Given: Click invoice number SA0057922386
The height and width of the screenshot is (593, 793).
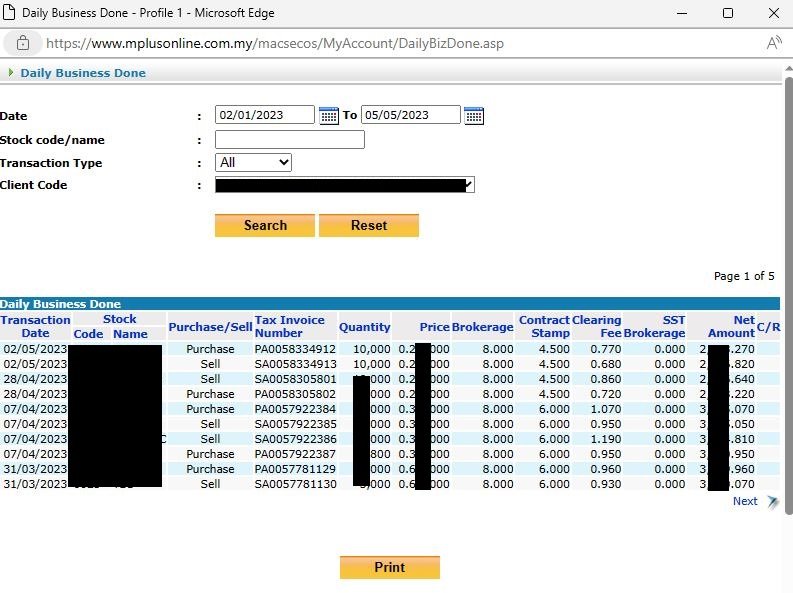Looking at the screenshot, I should click(295, 439).
